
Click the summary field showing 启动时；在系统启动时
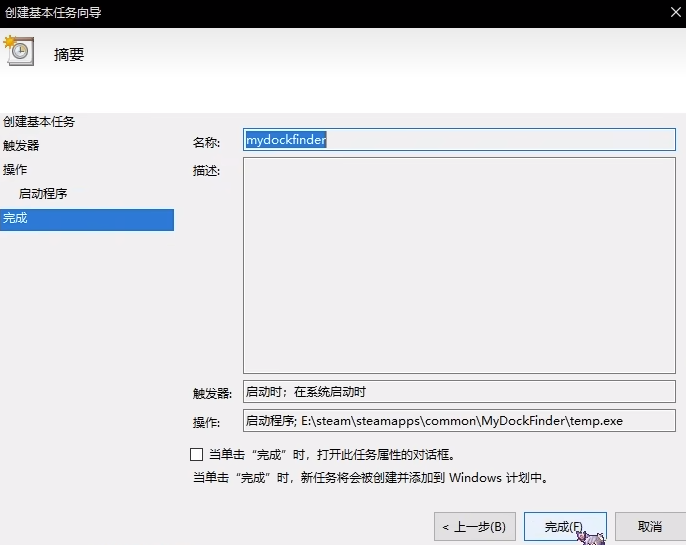tap(459, 392)
